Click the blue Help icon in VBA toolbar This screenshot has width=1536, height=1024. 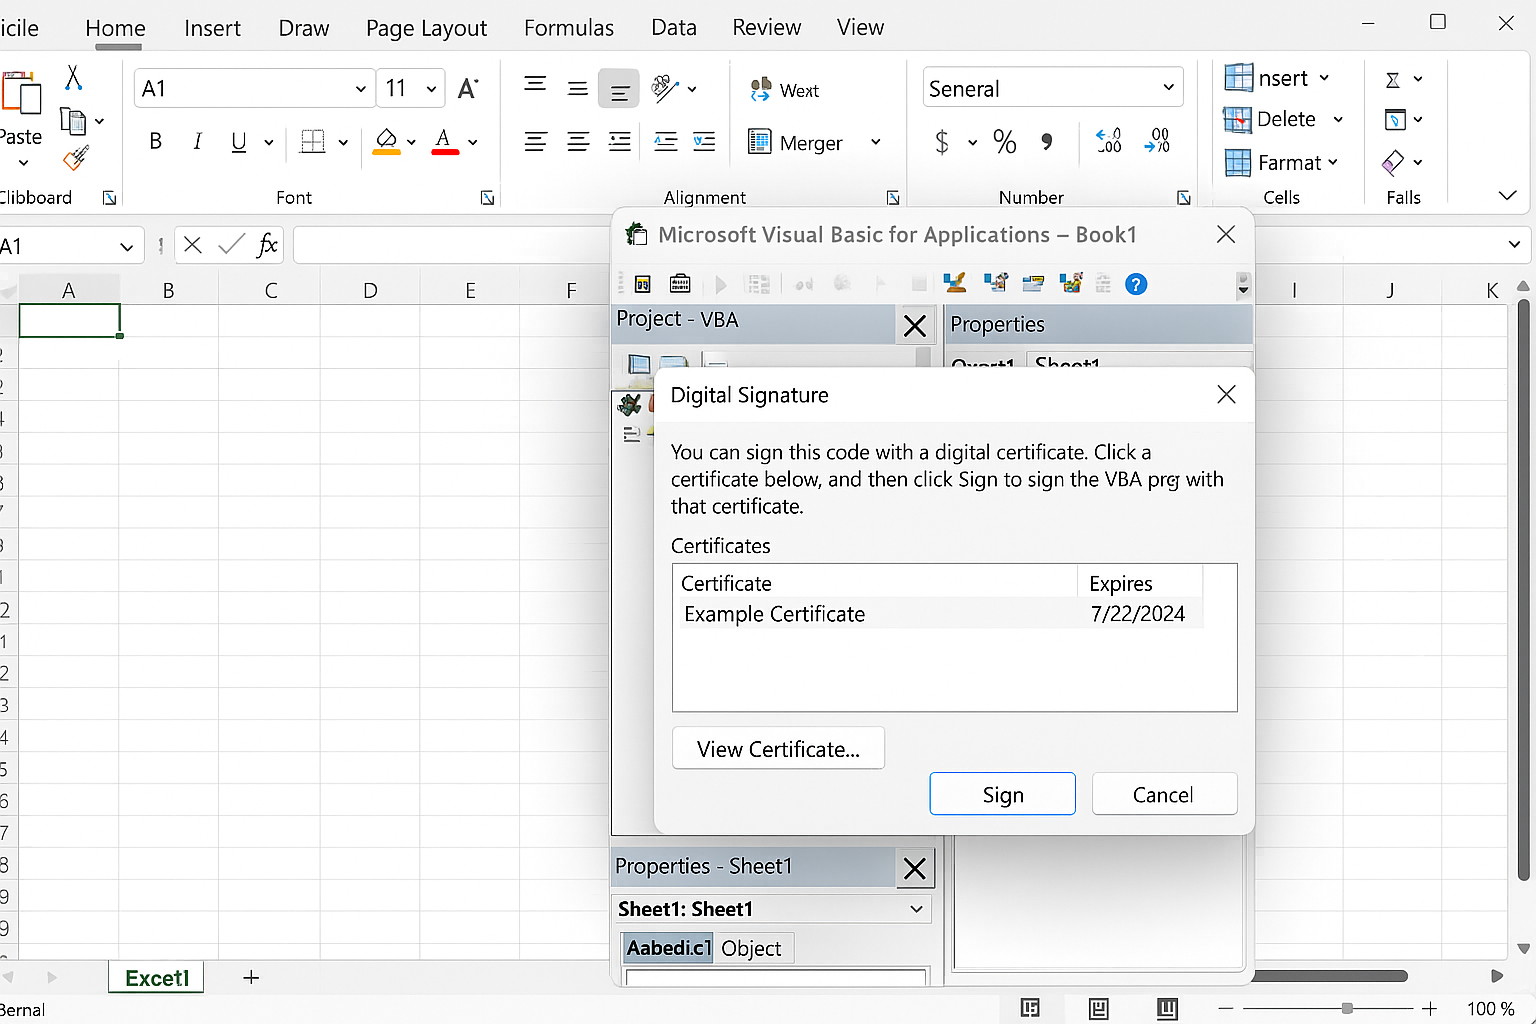click(x=1136, y=284)
